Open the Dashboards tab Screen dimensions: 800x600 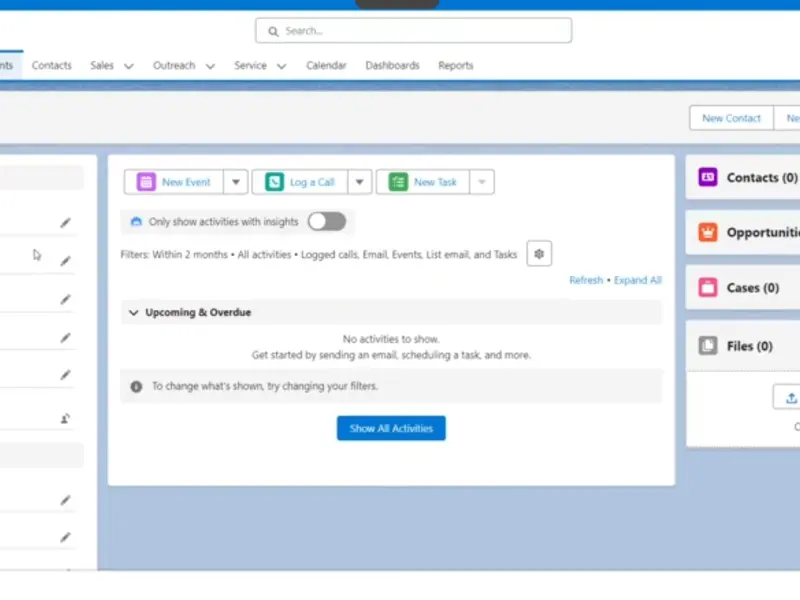(392, 66)
